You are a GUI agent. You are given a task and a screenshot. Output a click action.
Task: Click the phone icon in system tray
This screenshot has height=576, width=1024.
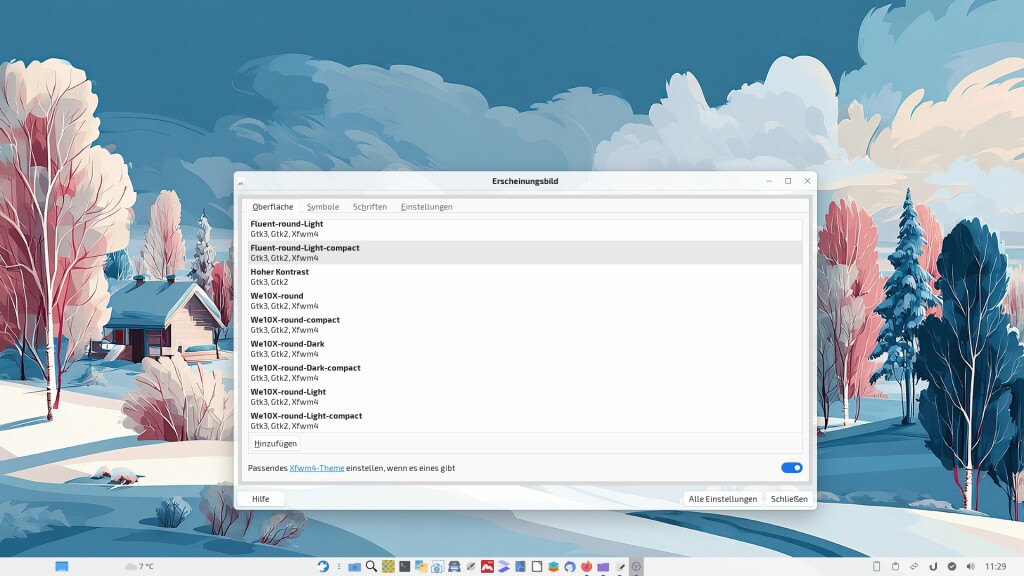[876, 566]
